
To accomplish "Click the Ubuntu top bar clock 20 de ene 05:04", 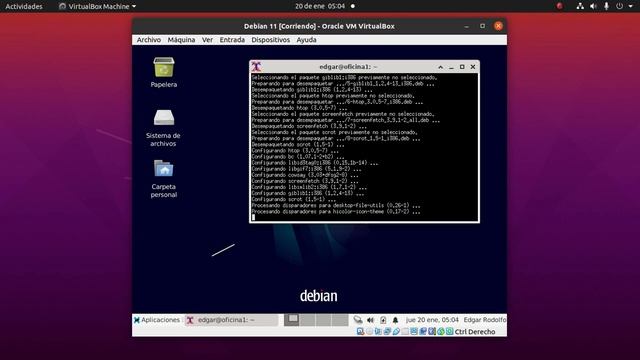I will [320, 6].
